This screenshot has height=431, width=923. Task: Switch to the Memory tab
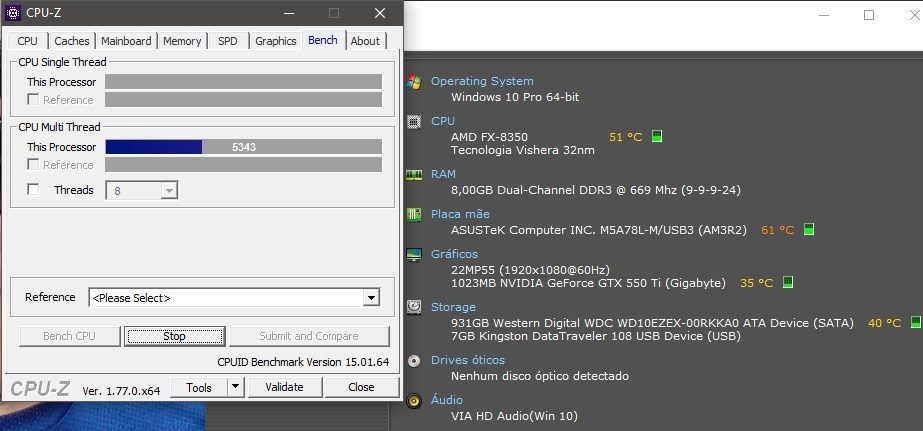(182, 41)
